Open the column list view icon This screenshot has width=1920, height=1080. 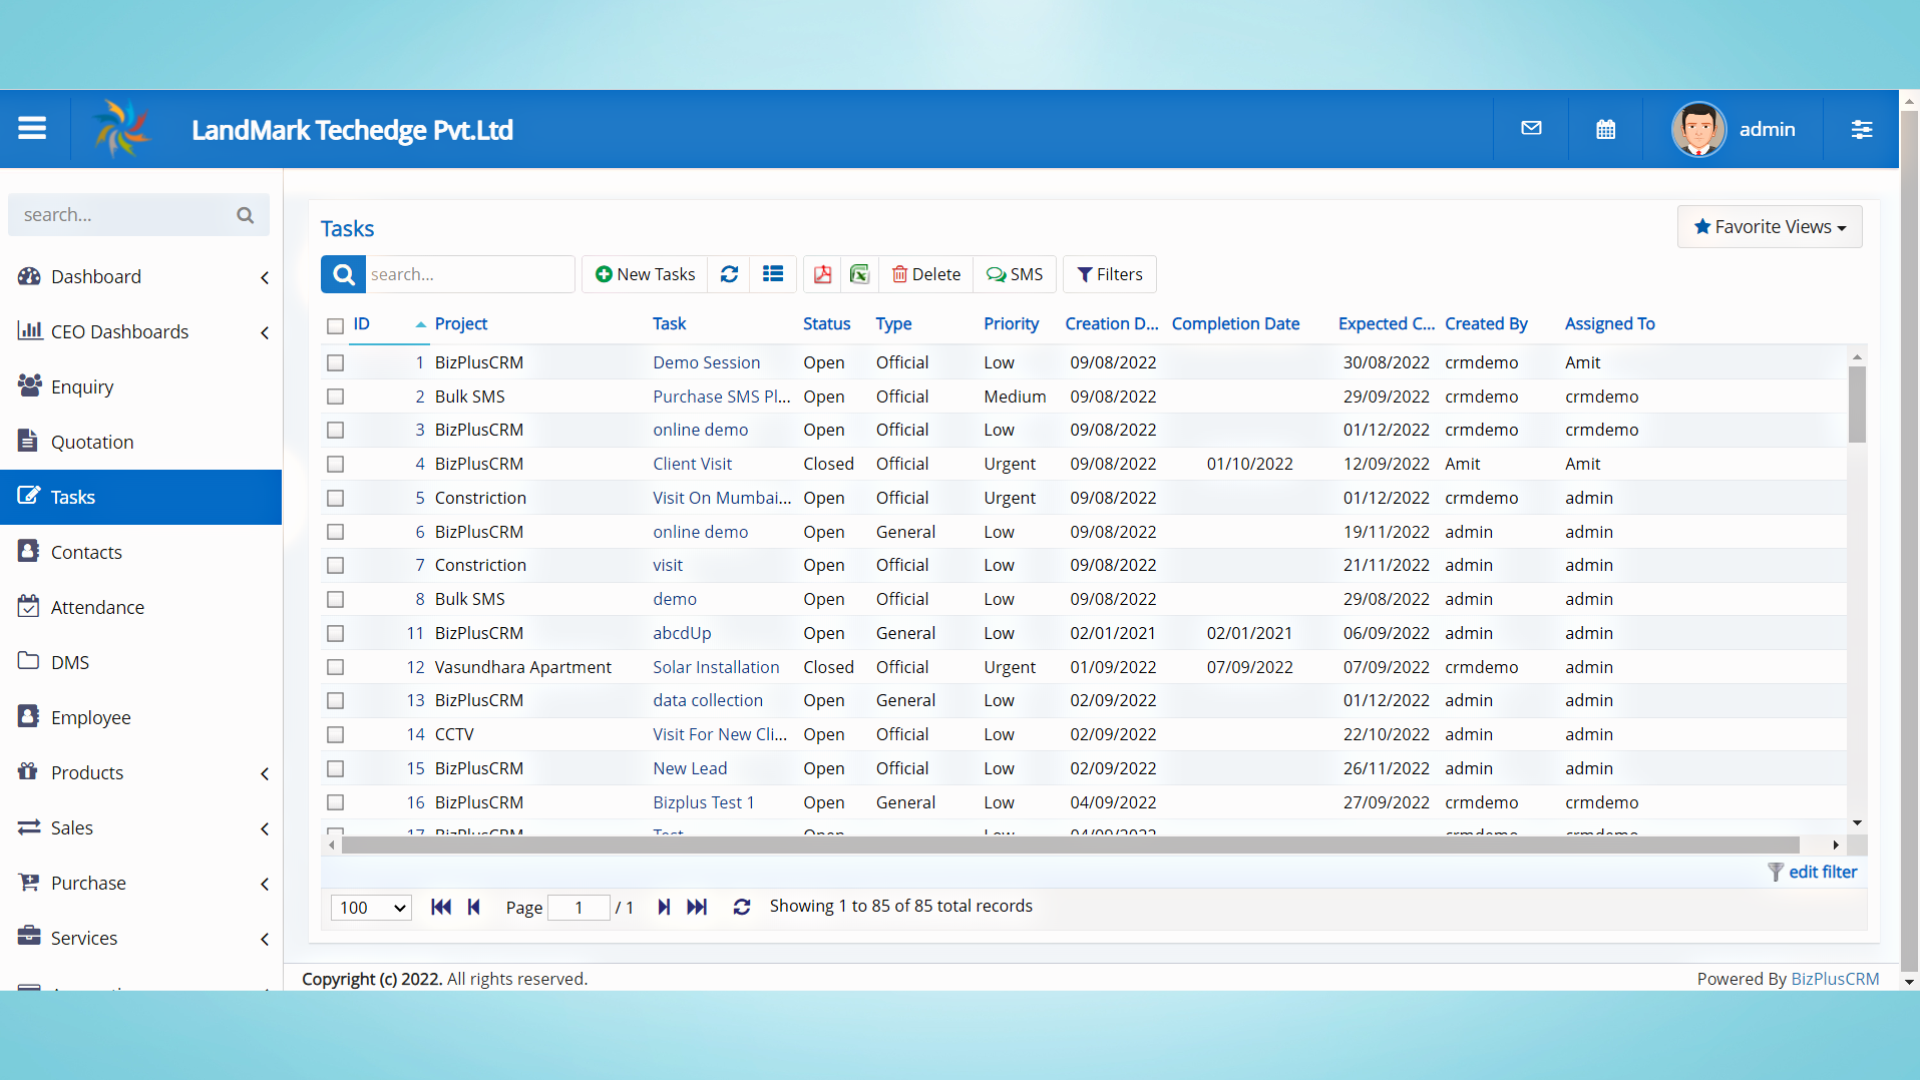(773, 274)
